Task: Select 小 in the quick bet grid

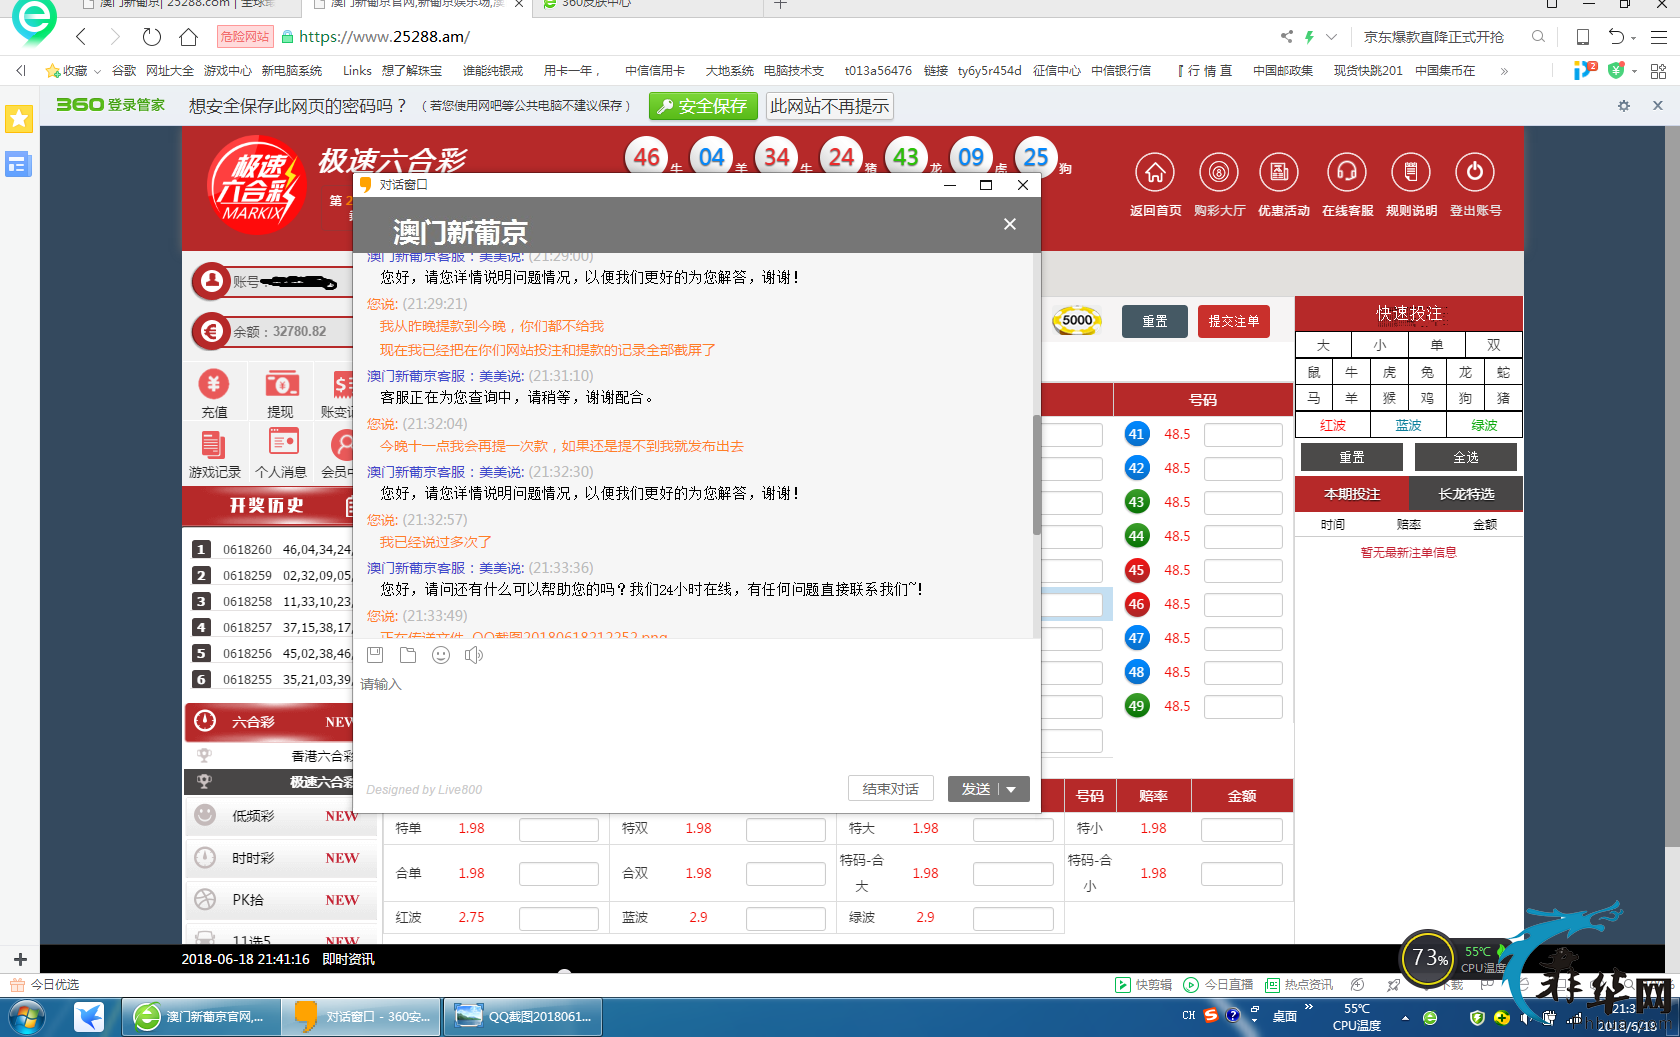Action: [1380, 345]
